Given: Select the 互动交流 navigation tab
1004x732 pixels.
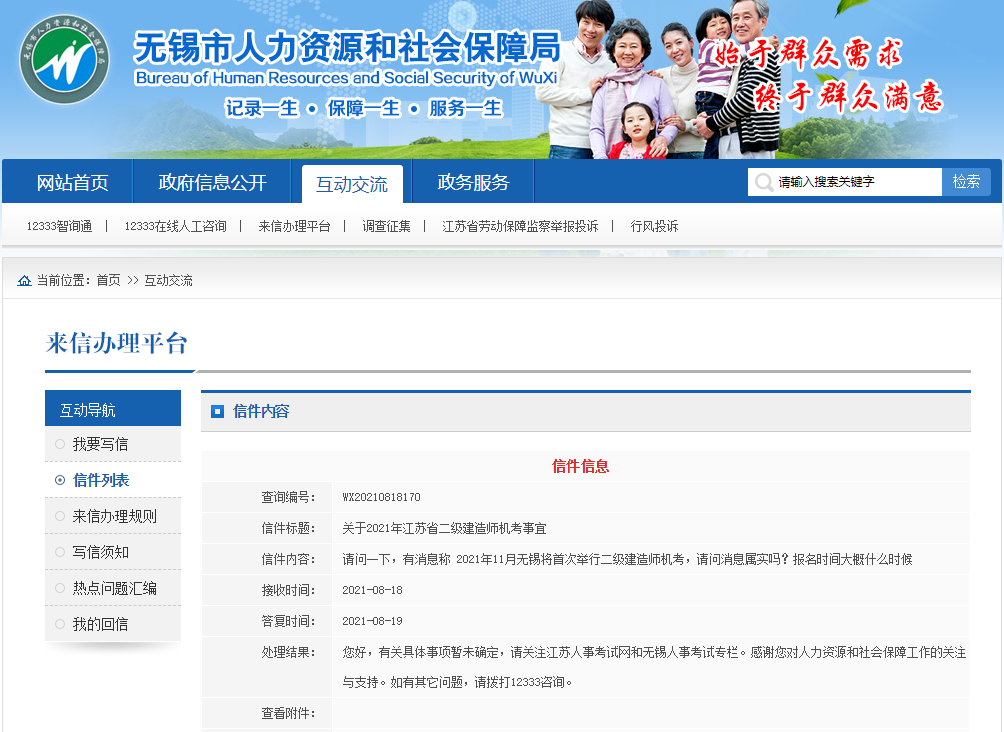Looking at the screenshot, I should [352, 182].
